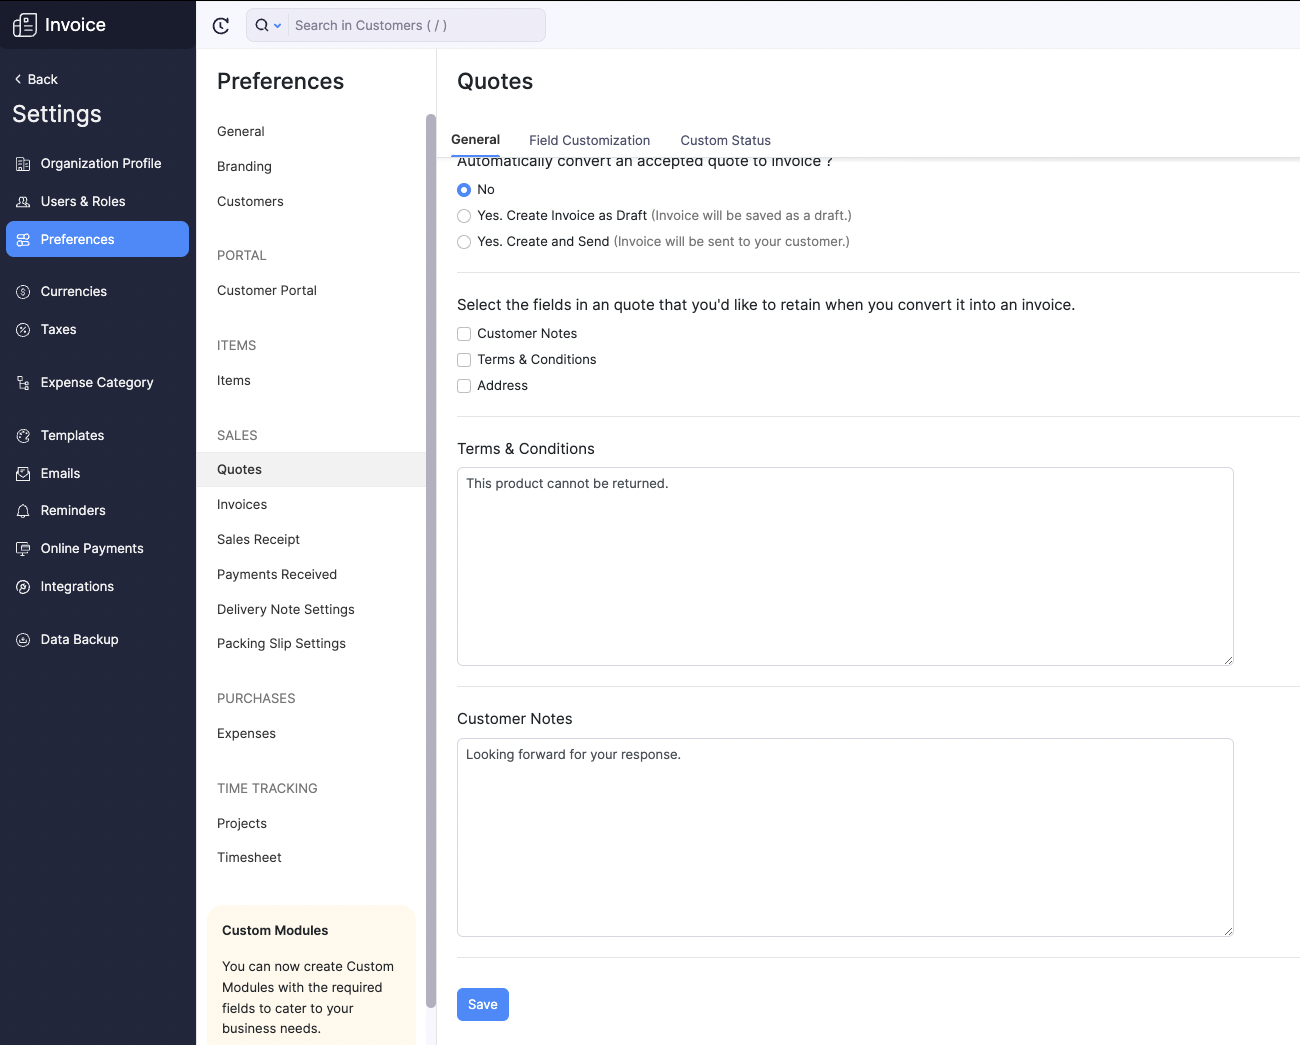Enable the Customer Notes checkbox
Viewport: 1300px width, 1045px height.
(x=464, y=333)
